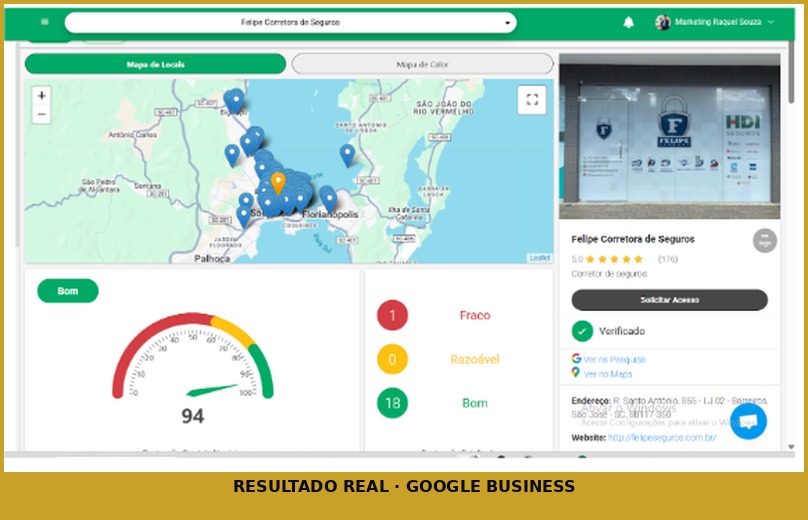
Task: Select the red Fraco count circle
Action: (392, 315)
